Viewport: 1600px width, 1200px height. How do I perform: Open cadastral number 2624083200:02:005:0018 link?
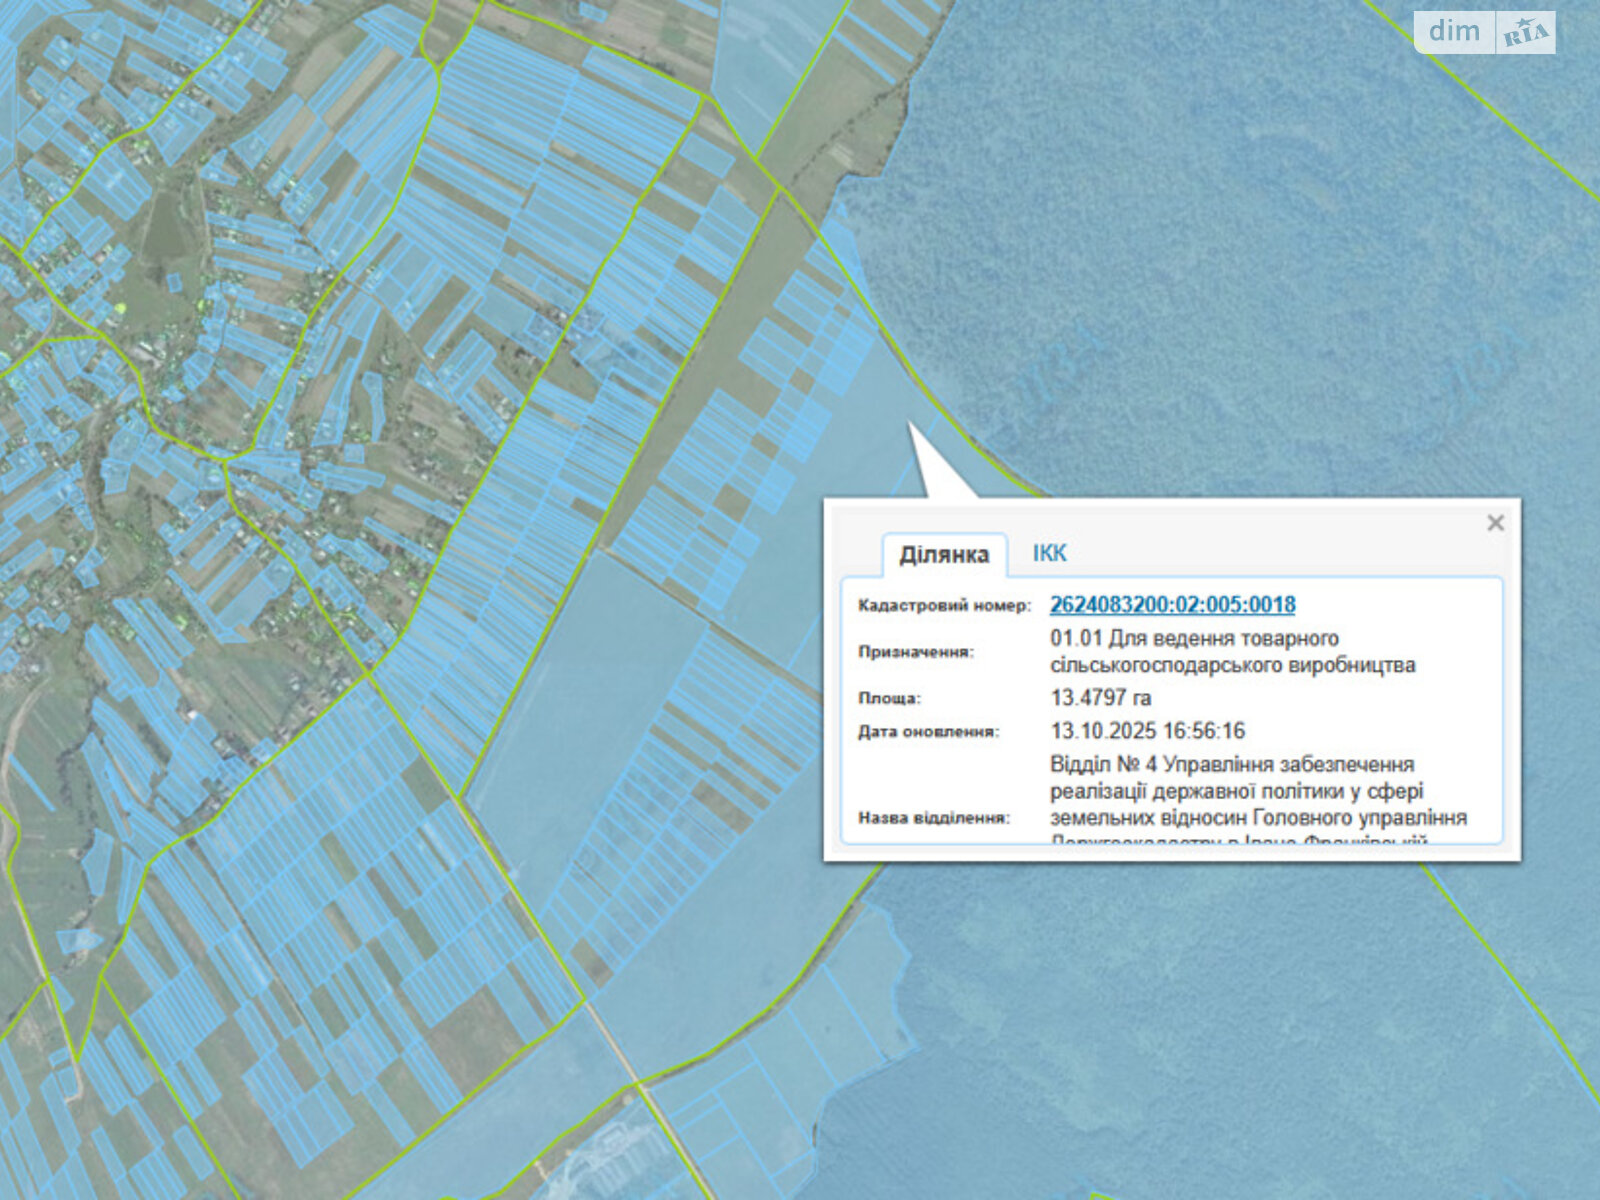coord(1172,605)
